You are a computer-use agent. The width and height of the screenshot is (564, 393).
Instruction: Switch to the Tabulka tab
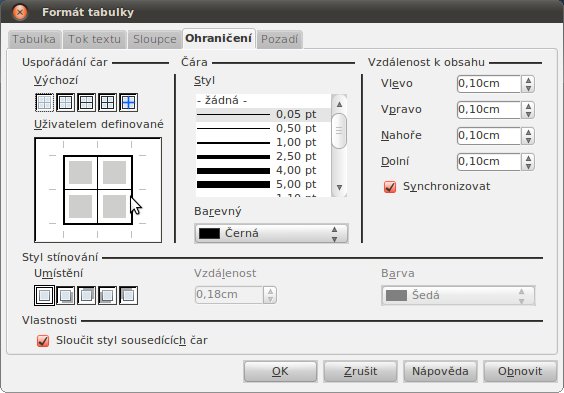click(34, 39)
